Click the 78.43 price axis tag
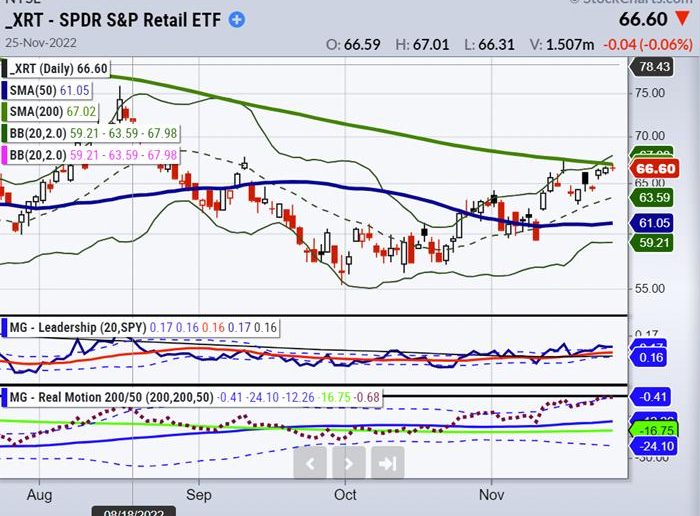This screenshot has width=700, height=516. click(x=651, y=67)
